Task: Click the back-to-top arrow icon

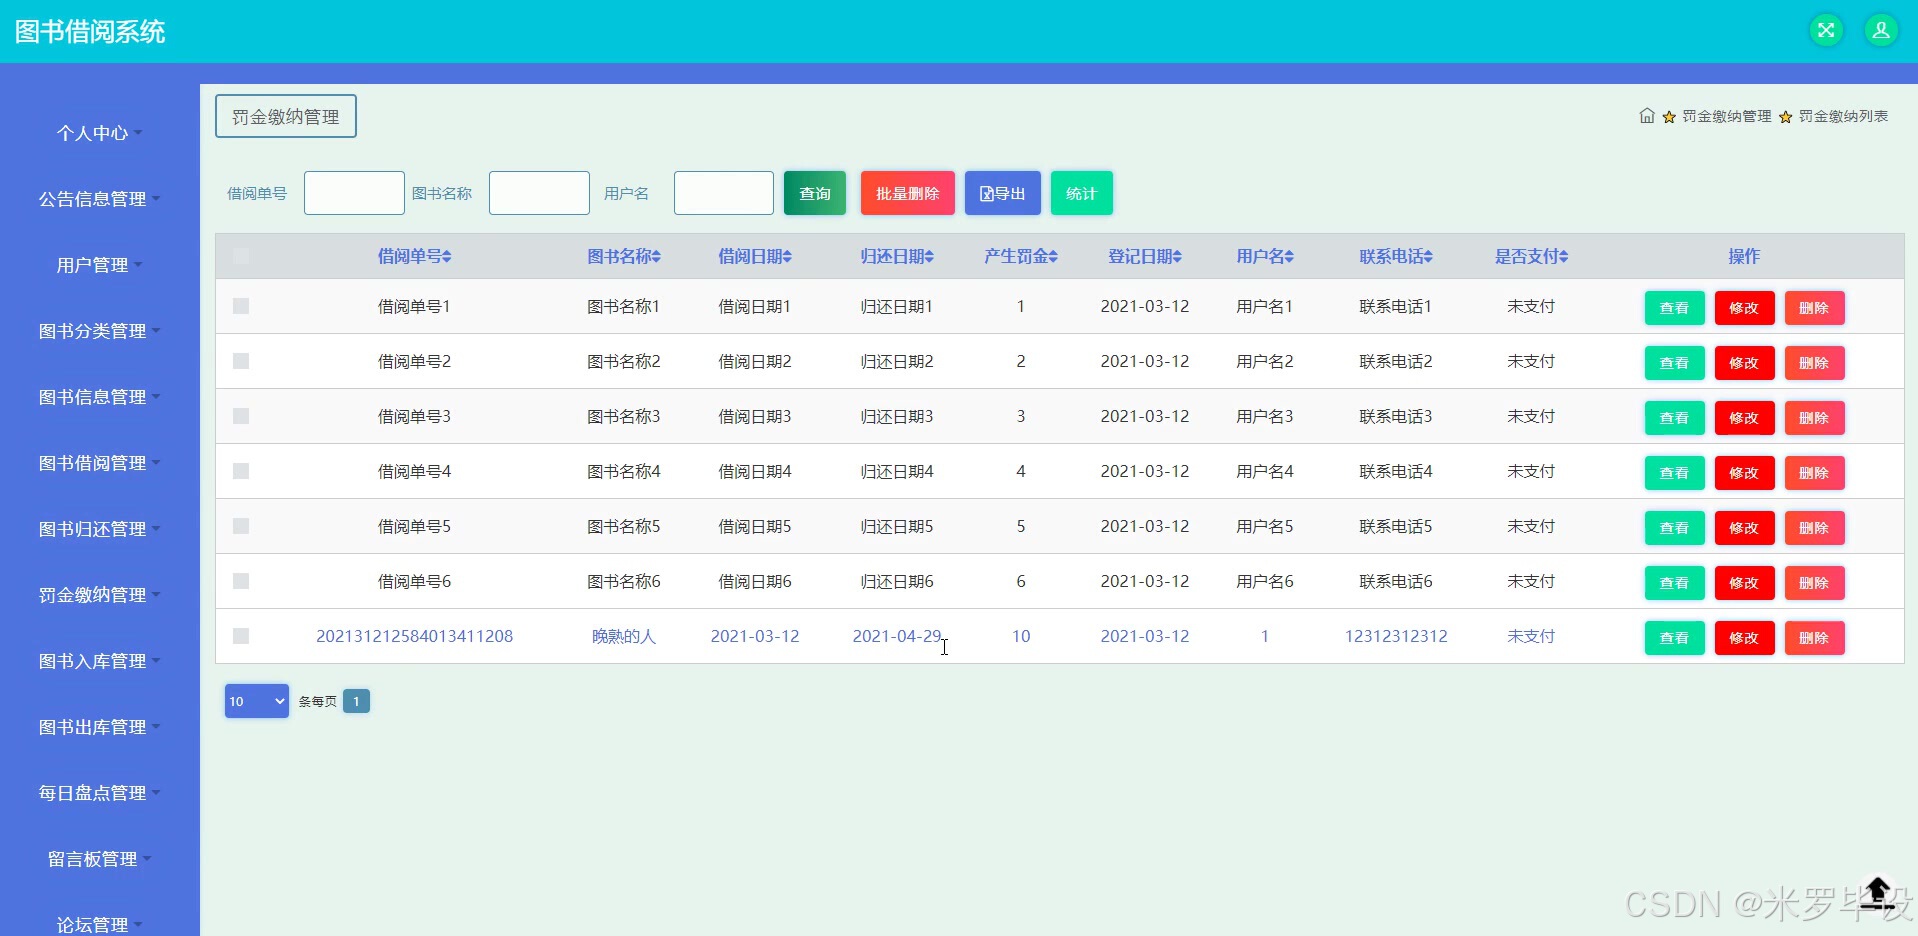Action: click(1877, 892)
